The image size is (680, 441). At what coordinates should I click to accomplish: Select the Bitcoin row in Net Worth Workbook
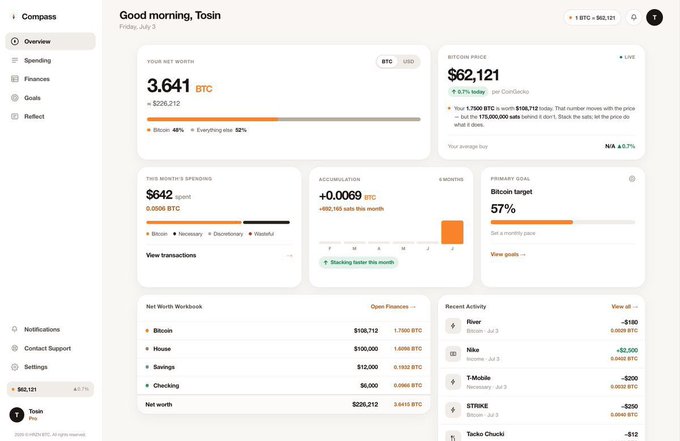pos(284,330)
